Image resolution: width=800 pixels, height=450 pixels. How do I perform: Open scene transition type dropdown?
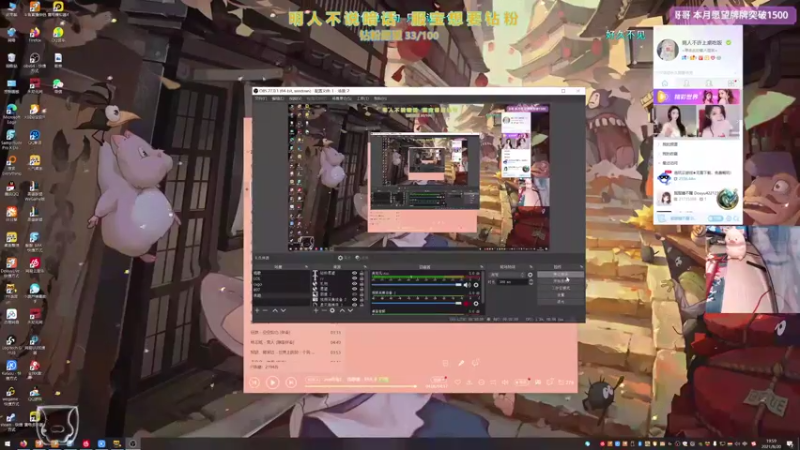click(507, 275)
